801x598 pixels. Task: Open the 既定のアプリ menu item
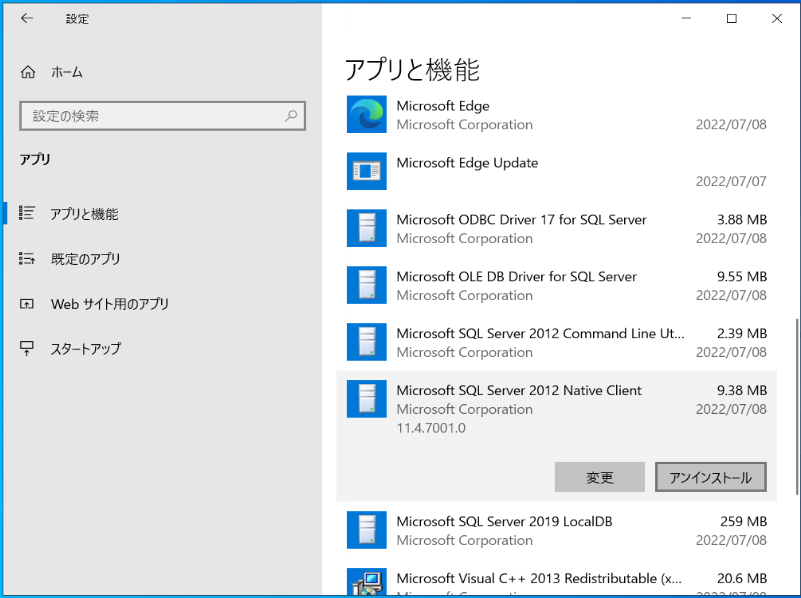coord(162,259)
